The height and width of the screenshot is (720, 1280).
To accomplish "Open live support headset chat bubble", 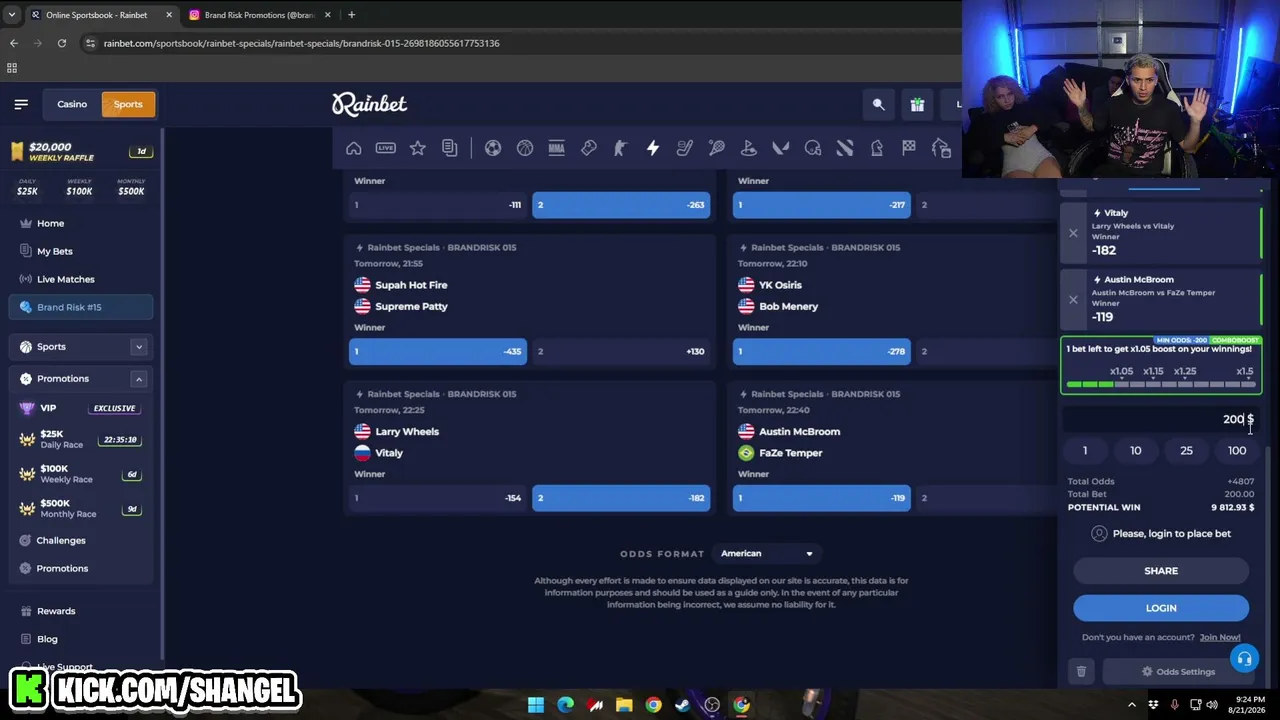I will [1244, 659].
